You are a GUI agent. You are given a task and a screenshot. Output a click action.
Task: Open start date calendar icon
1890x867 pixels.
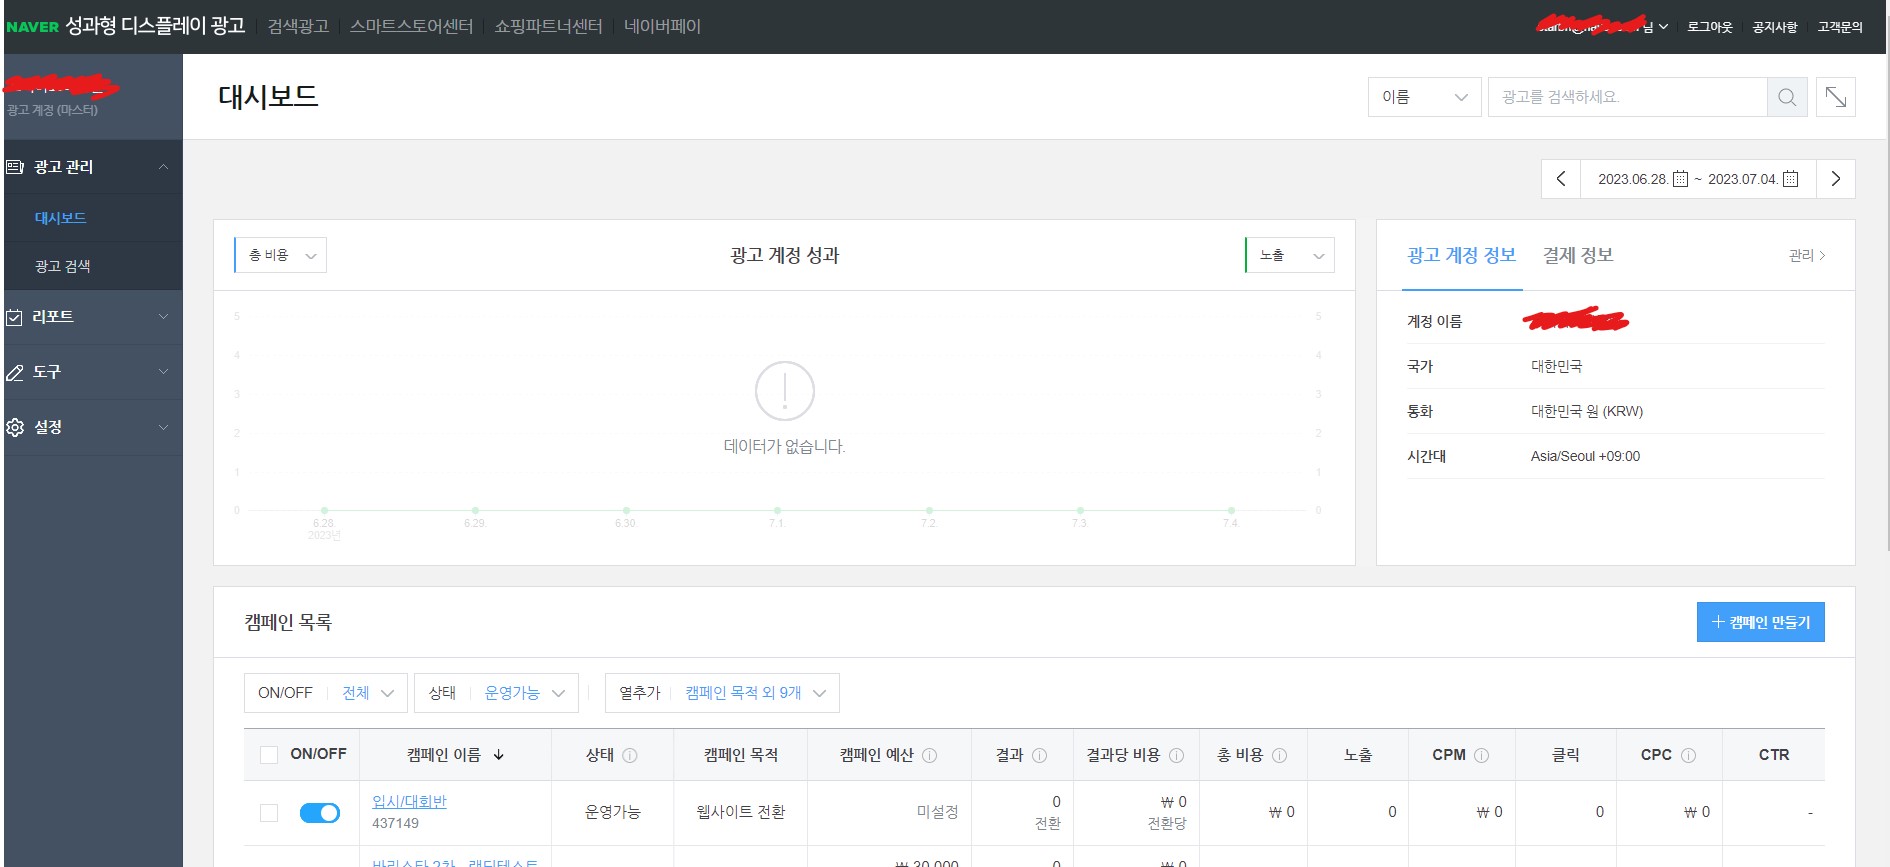[x=1681, y=179]
